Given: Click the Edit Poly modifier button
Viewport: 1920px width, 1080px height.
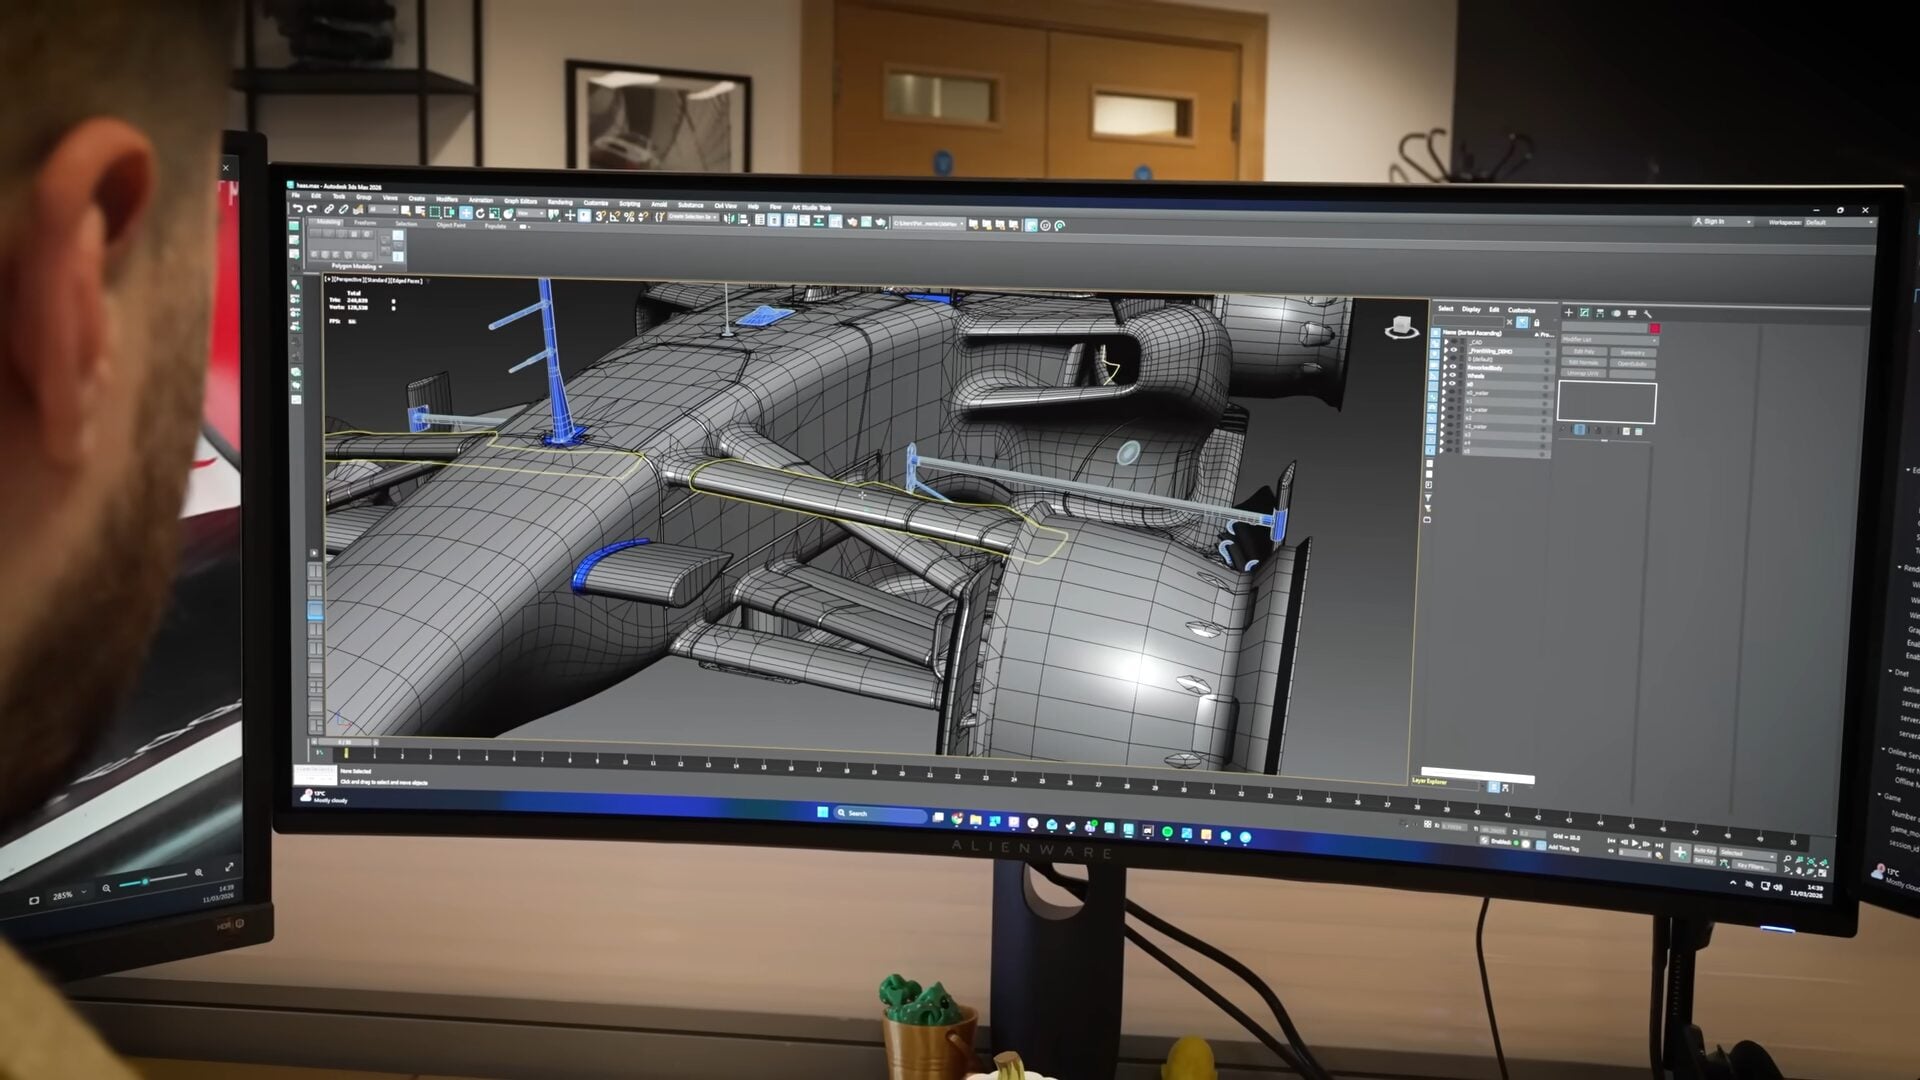Looking at the screenshot, I should [x=1584, y=351].
